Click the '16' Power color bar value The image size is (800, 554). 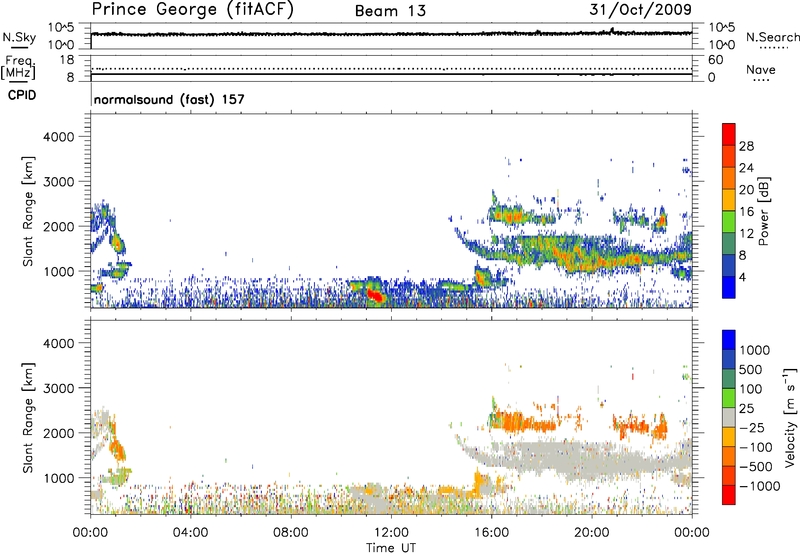pyautogui.click(x=746, y=212)
